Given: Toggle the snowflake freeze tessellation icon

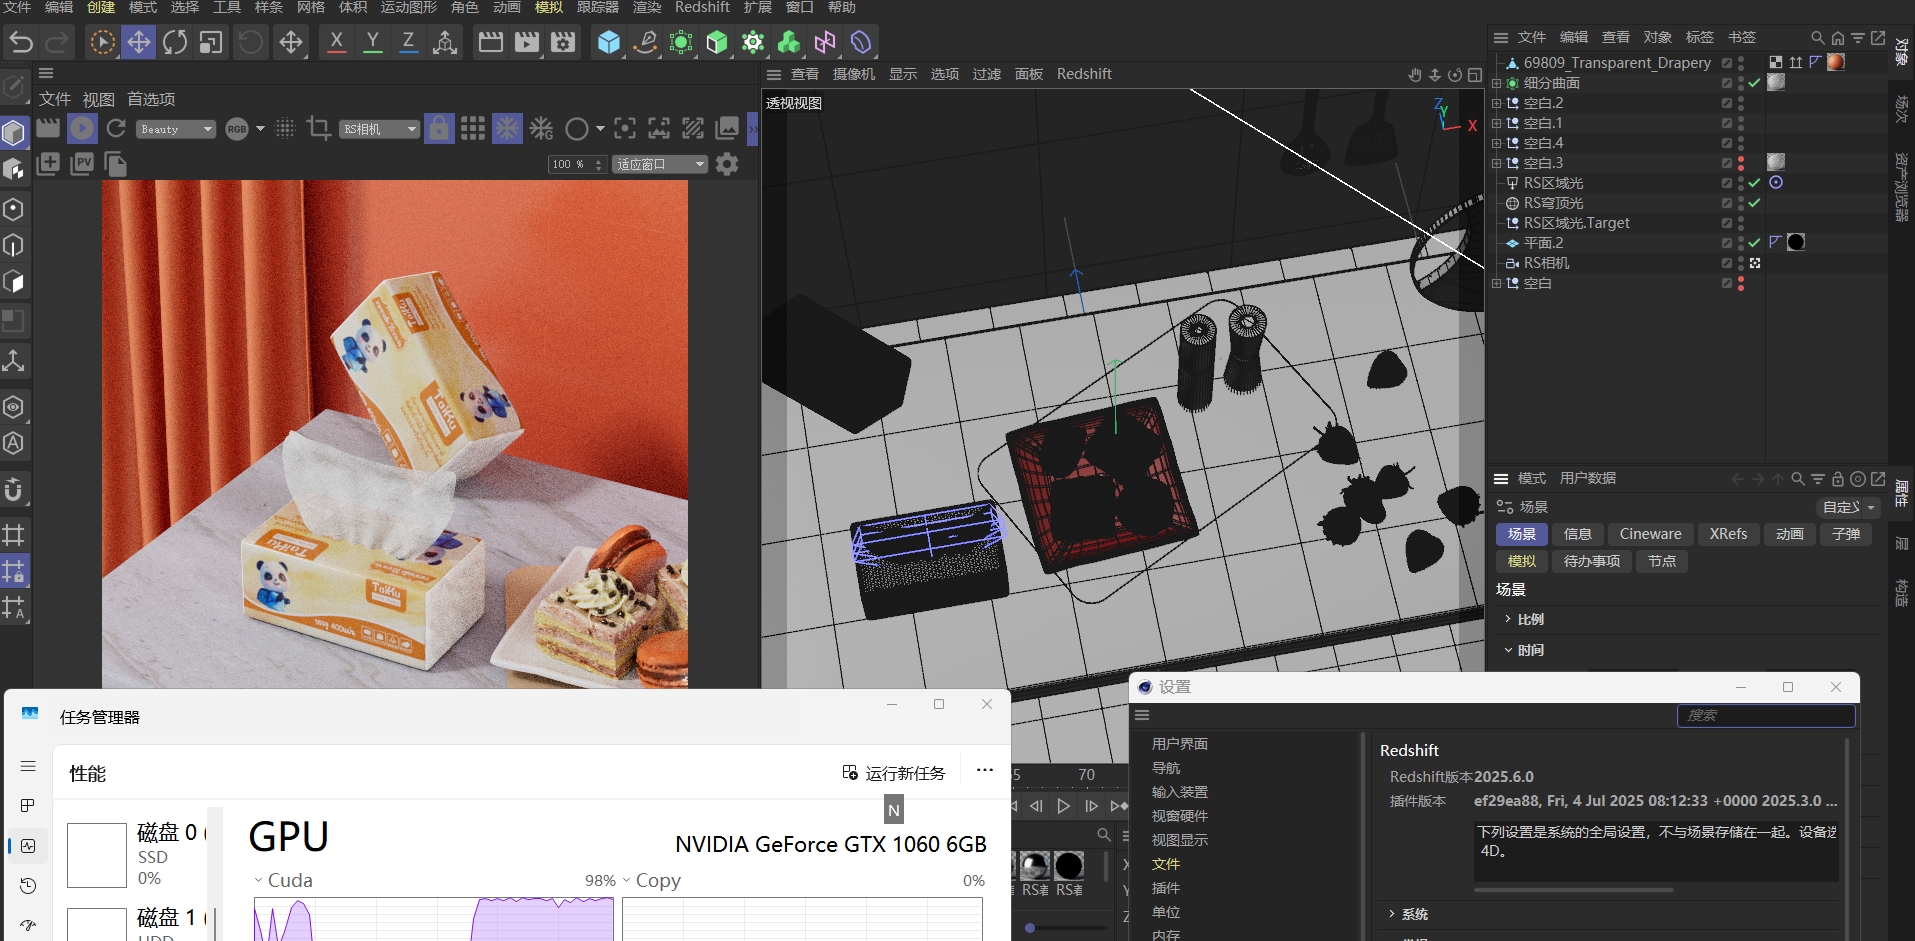Looking at the screenshot, I should (507, 128).
